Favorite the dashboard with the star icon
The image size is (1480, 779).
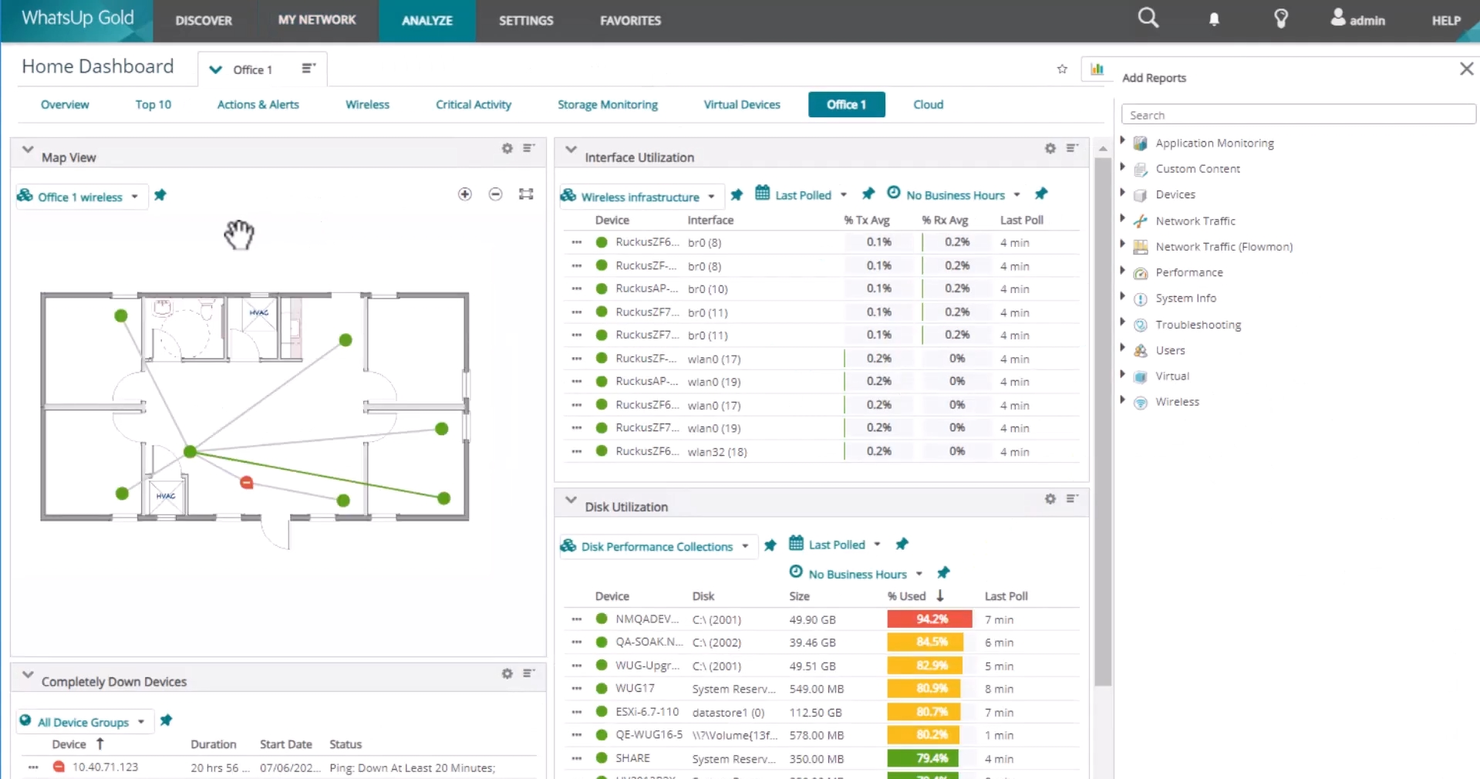click(x=1062, y=69)
